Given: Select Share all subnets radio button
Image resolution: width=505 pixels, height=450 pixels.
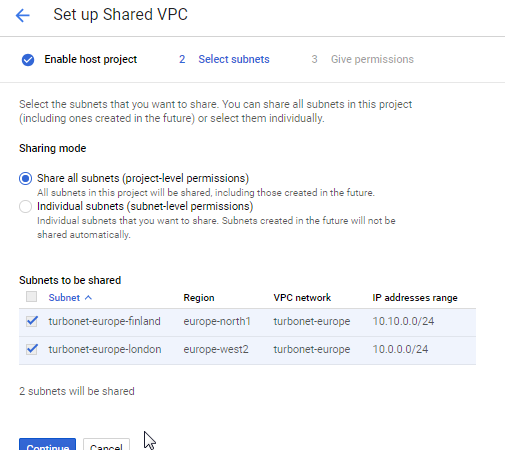Looking at the screenshot, I should tap(26, 179).
